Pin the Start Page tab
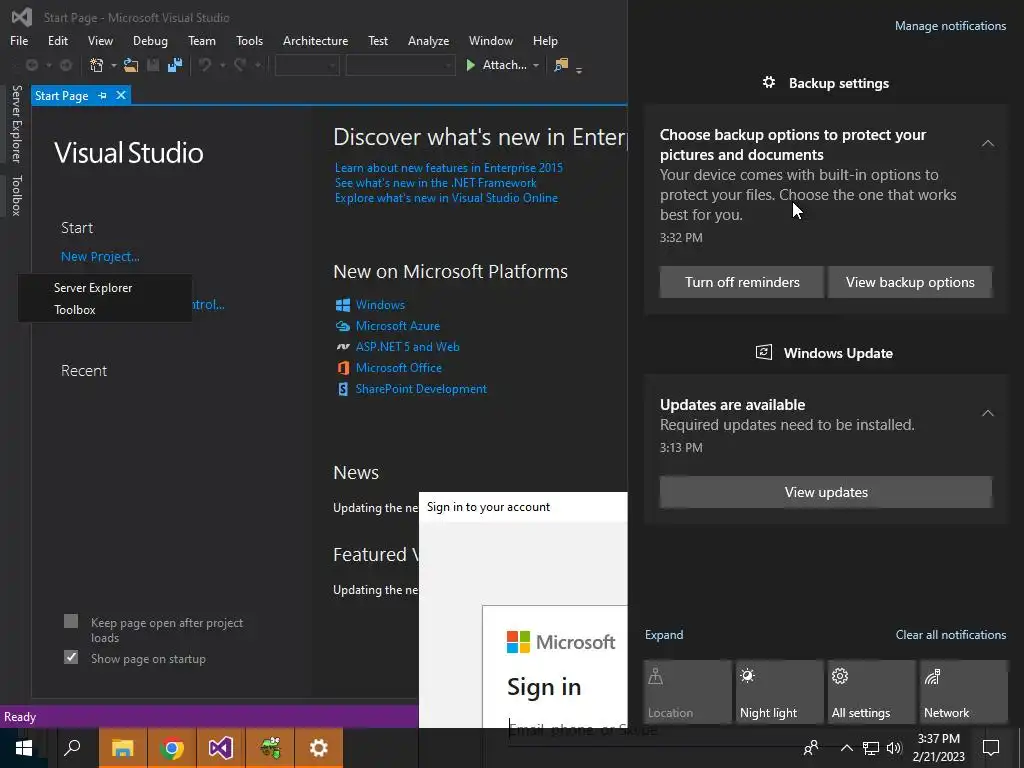The width and height of the screenshot is (1024, 768). click(103, 96)
